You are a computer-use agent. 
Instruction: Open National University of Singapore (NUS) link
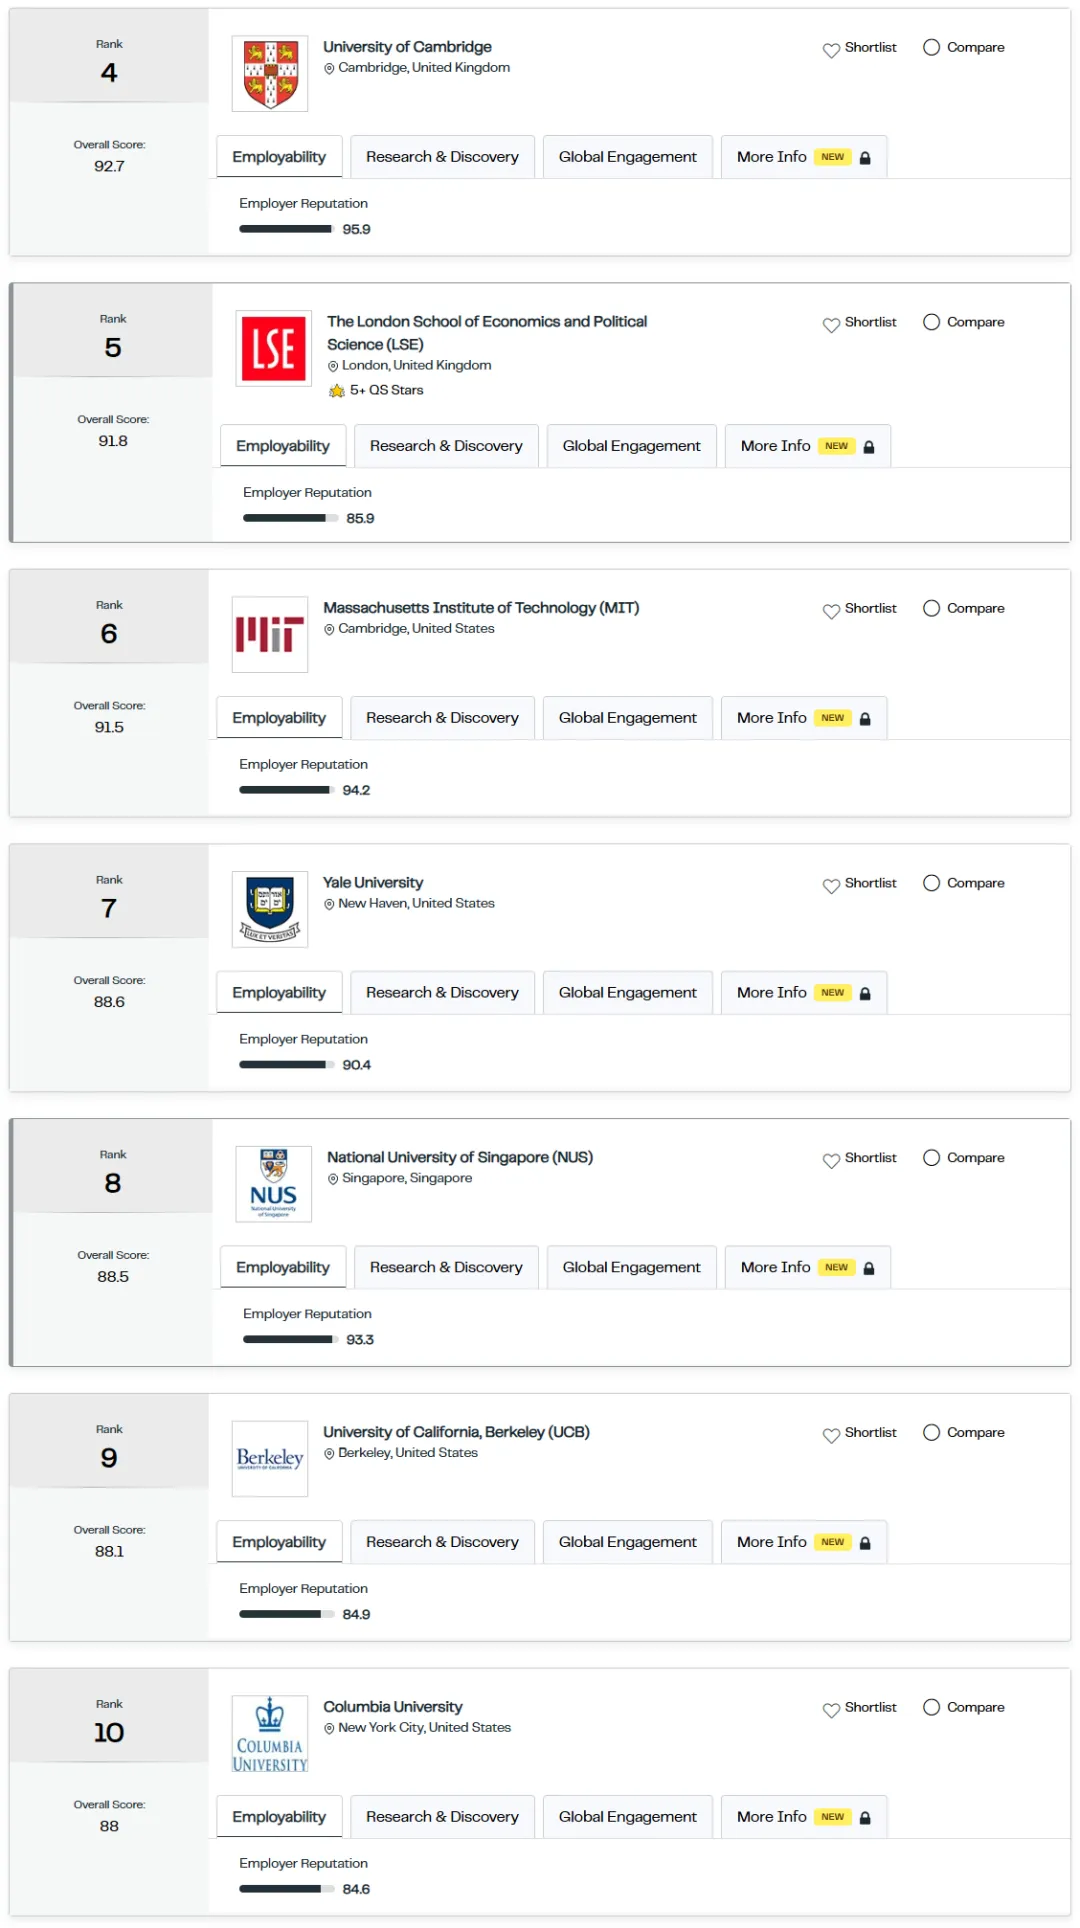(460, 1157)
